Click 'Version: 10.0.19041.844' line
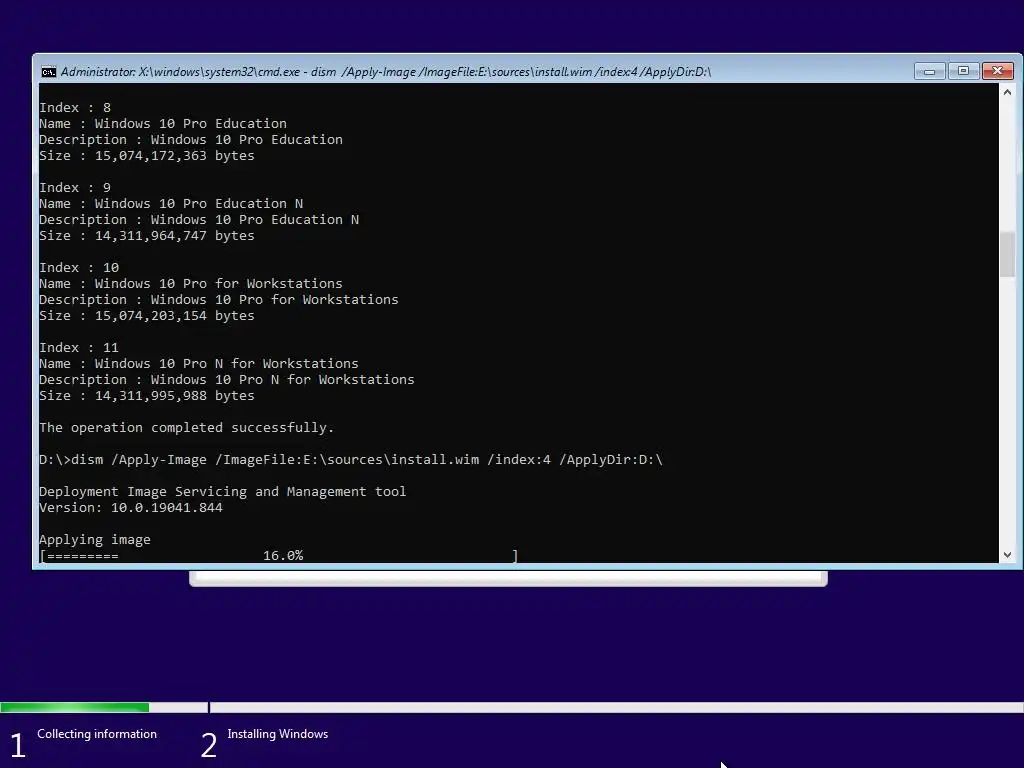Screen dimensions: 1024x768 131,507
